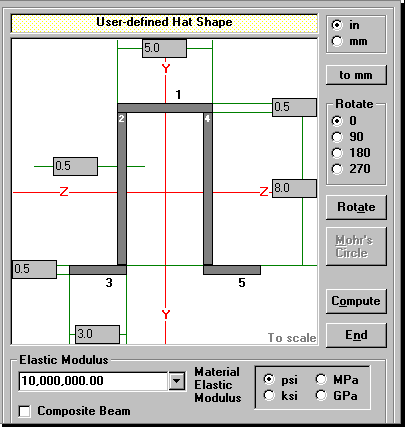
Task: Click the Rotate button
Action: (x=356, y=207)
